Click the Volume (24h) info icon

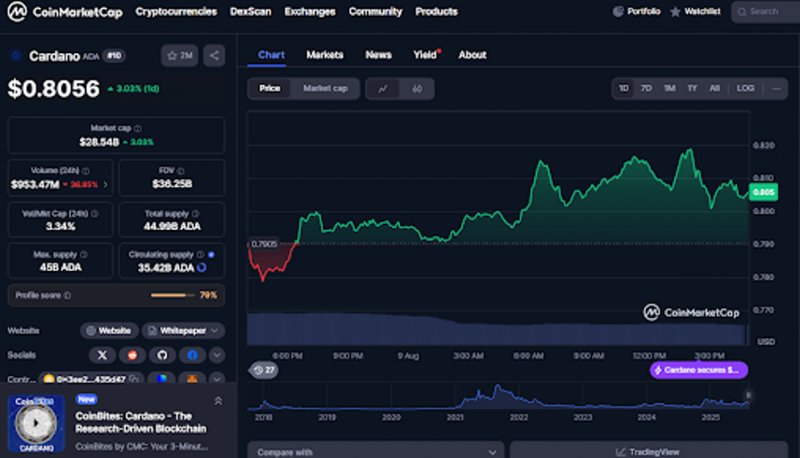[x=86, y=171]
